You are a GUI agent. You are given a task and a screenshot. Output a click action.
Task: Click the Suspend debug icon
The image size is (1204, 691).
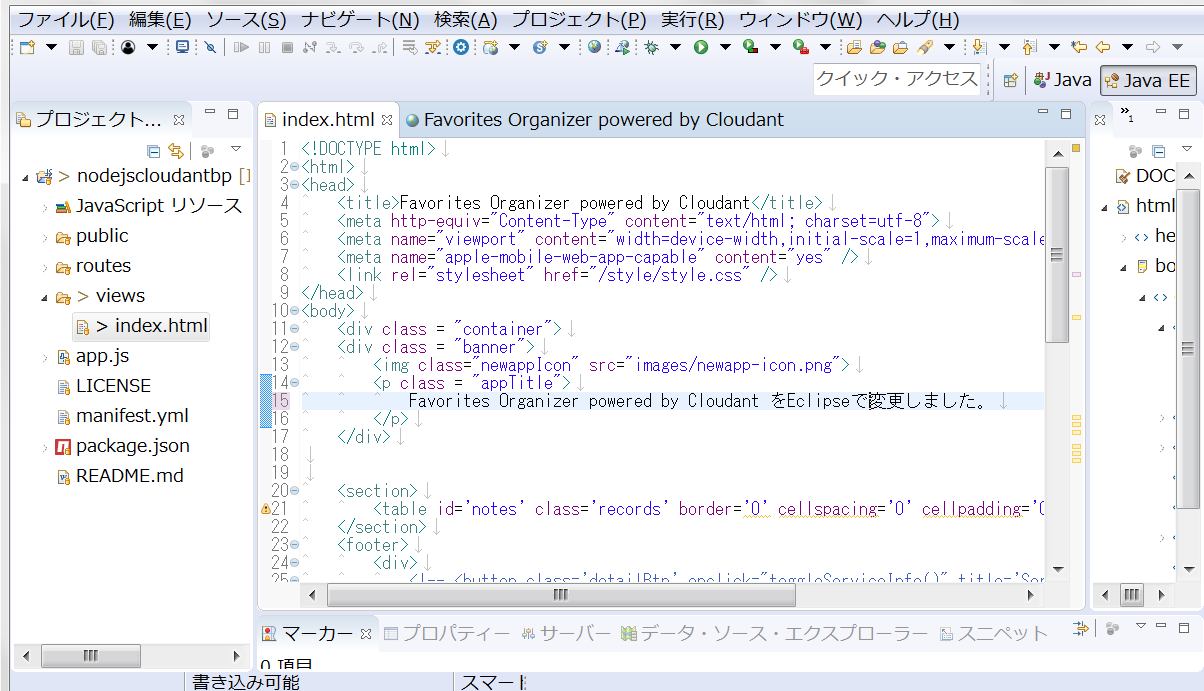point(264,47)
